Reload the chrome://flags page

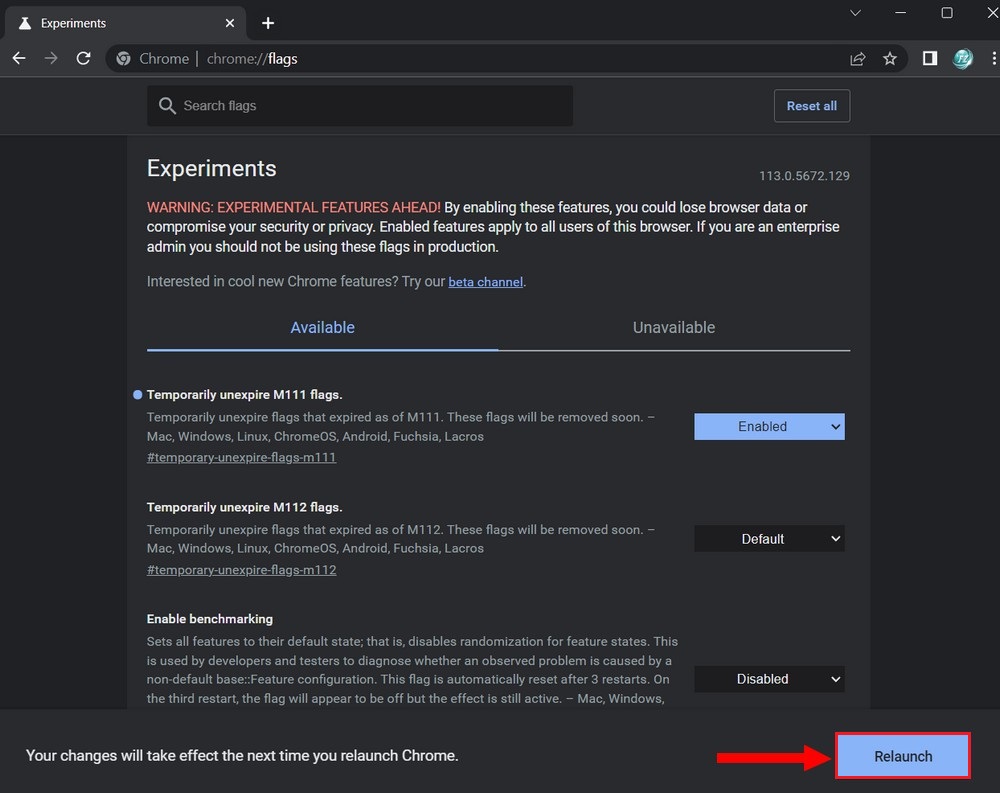tap(84, 59)
